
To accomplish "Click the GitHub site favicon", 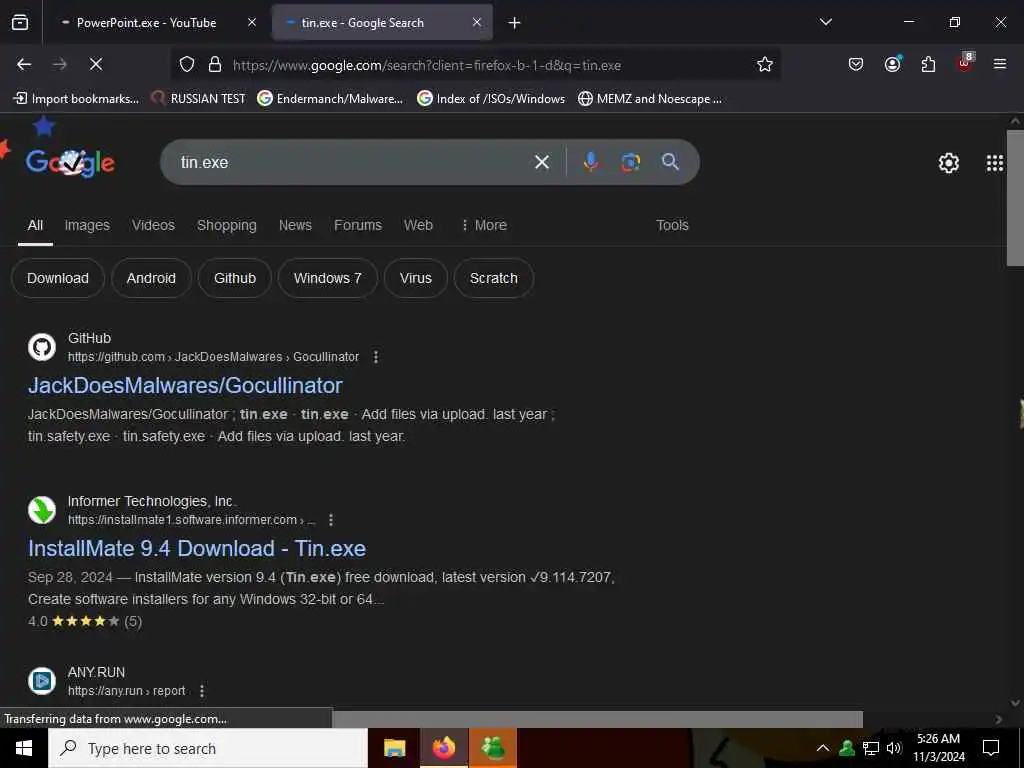I will [x=42, y=347].
